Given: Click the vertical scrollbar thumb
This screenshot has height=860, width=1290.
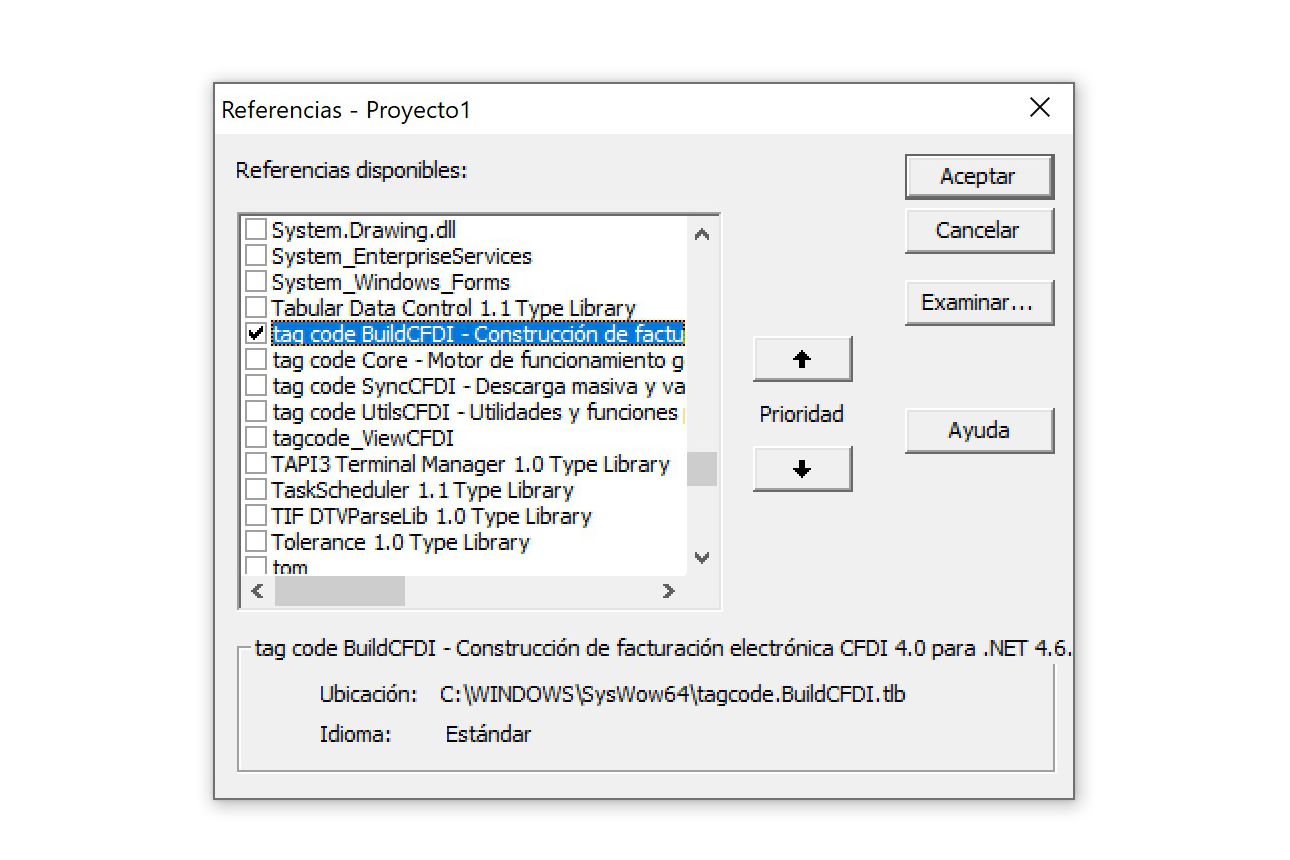Looking at the screenshot, I should 702,468.
